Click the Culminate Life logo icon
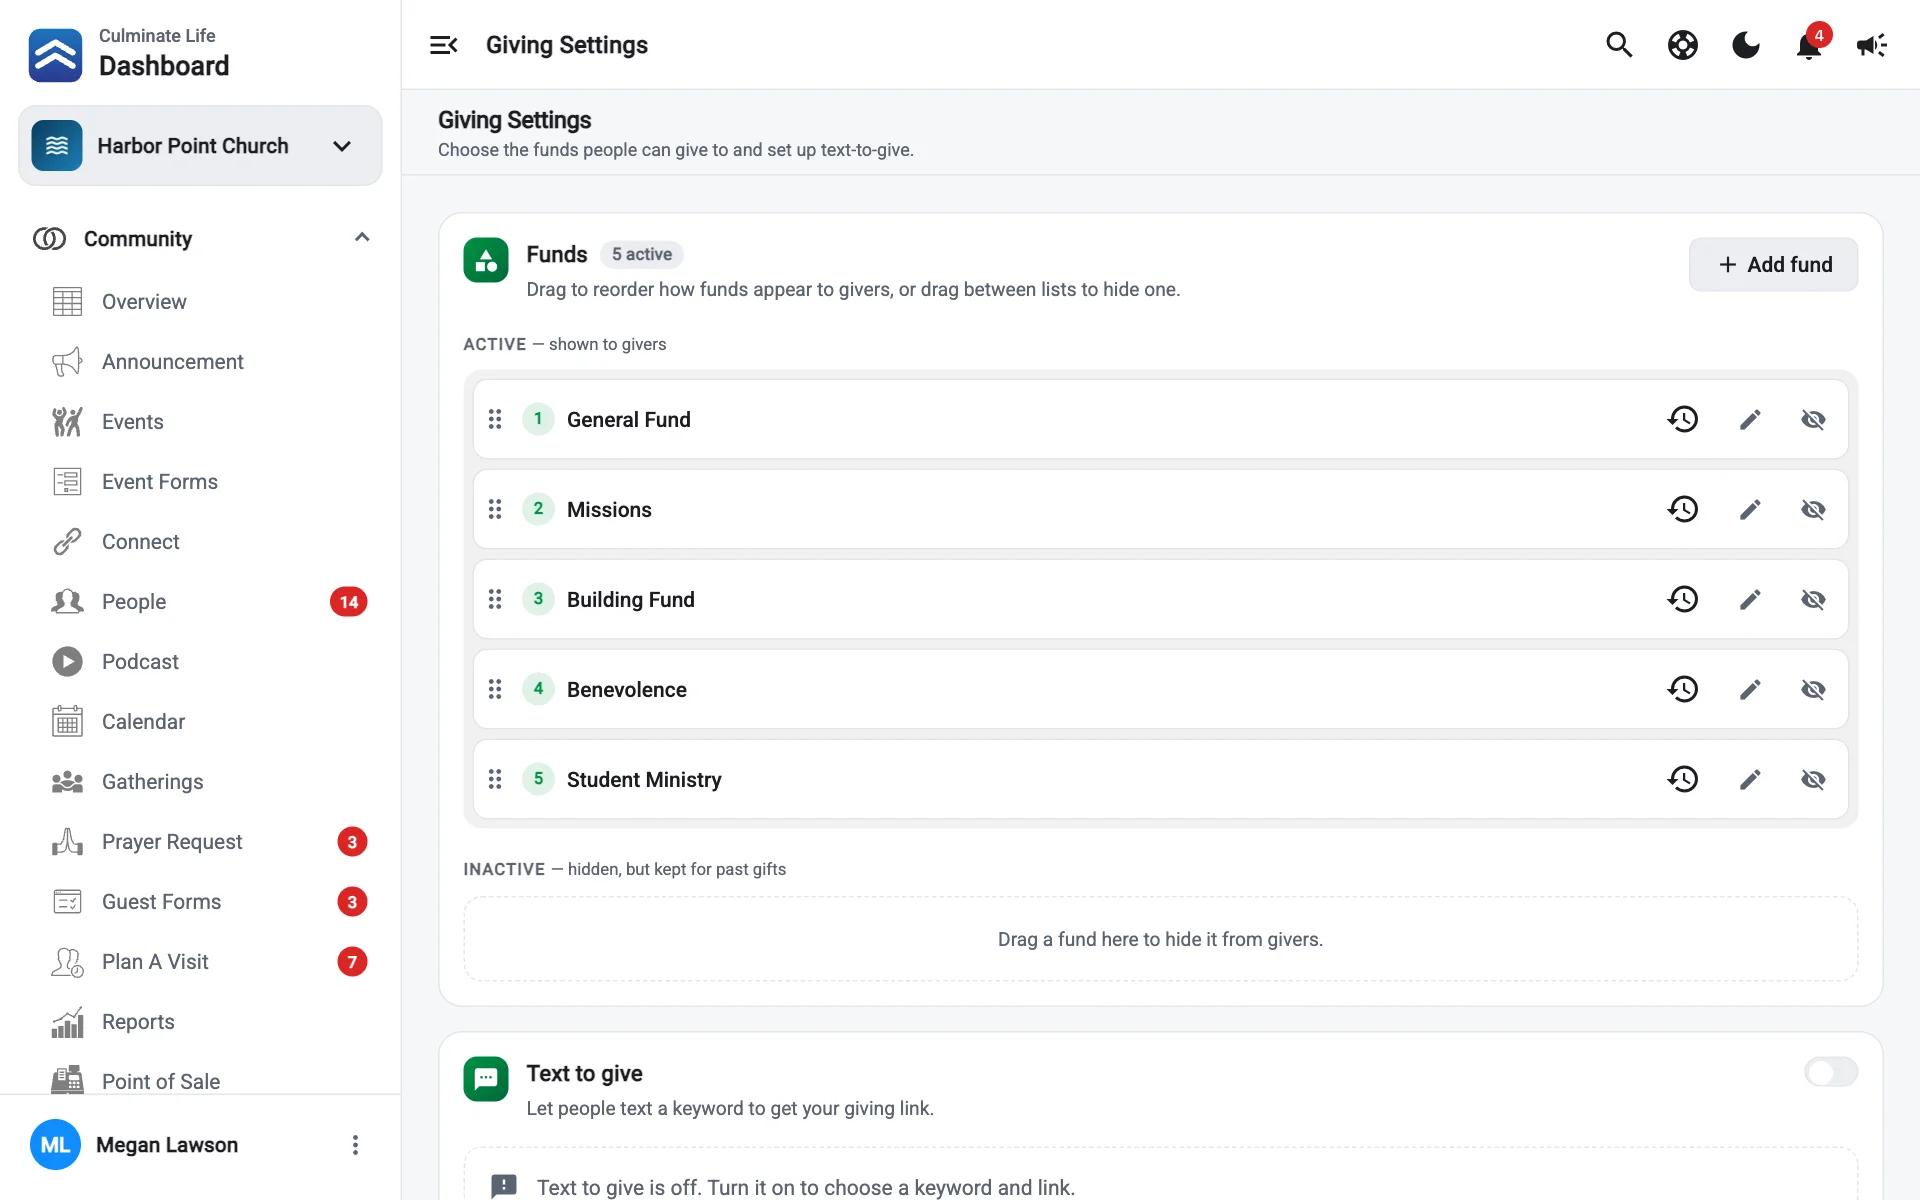1920x1200 pixels. [56, 55]
